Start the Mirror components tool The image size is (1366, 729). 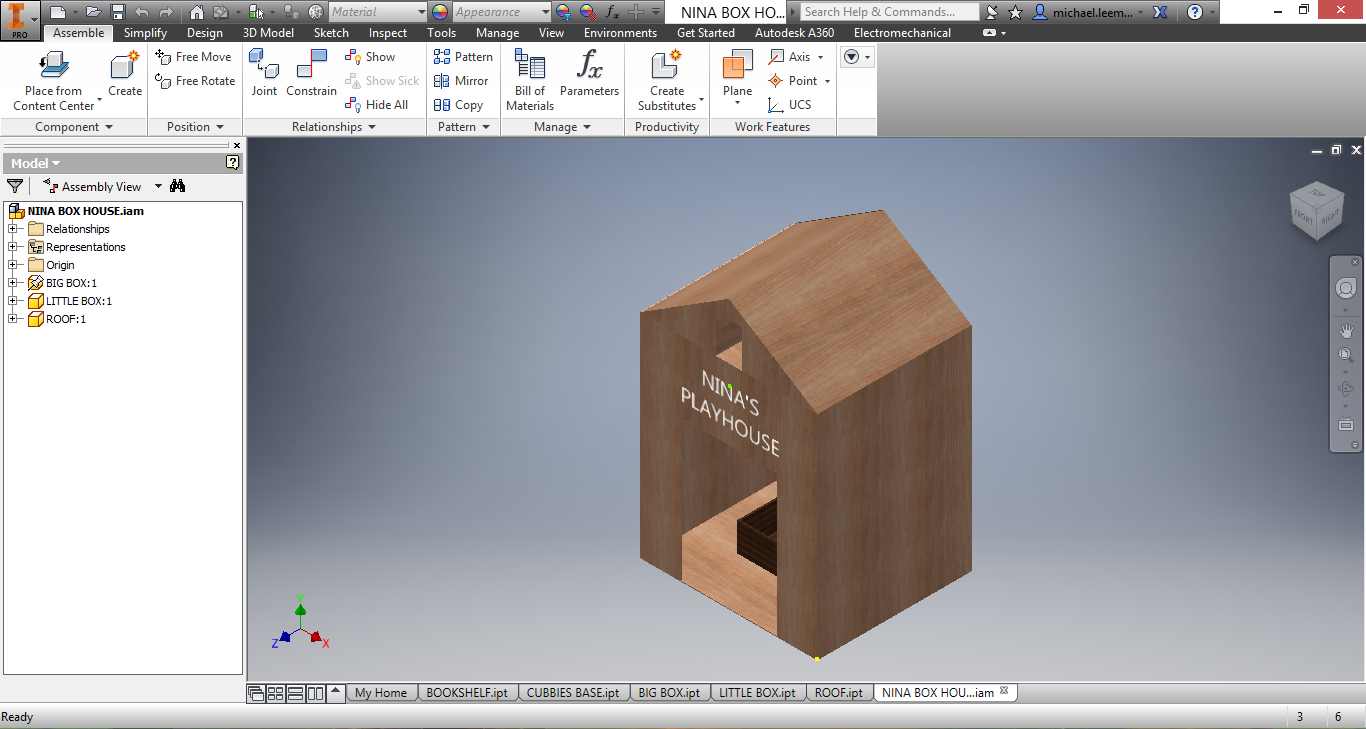click(461, 81)
